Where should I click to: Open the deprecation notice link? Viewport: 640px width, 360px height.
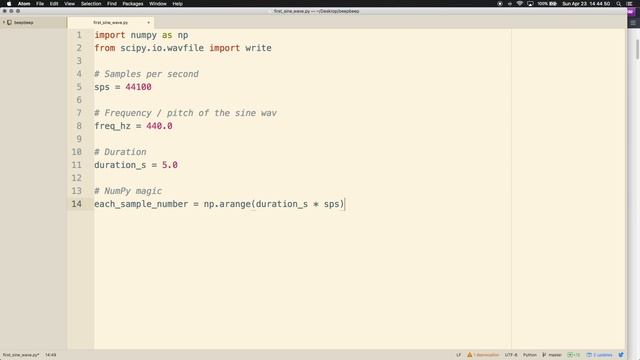pos(486,355)
